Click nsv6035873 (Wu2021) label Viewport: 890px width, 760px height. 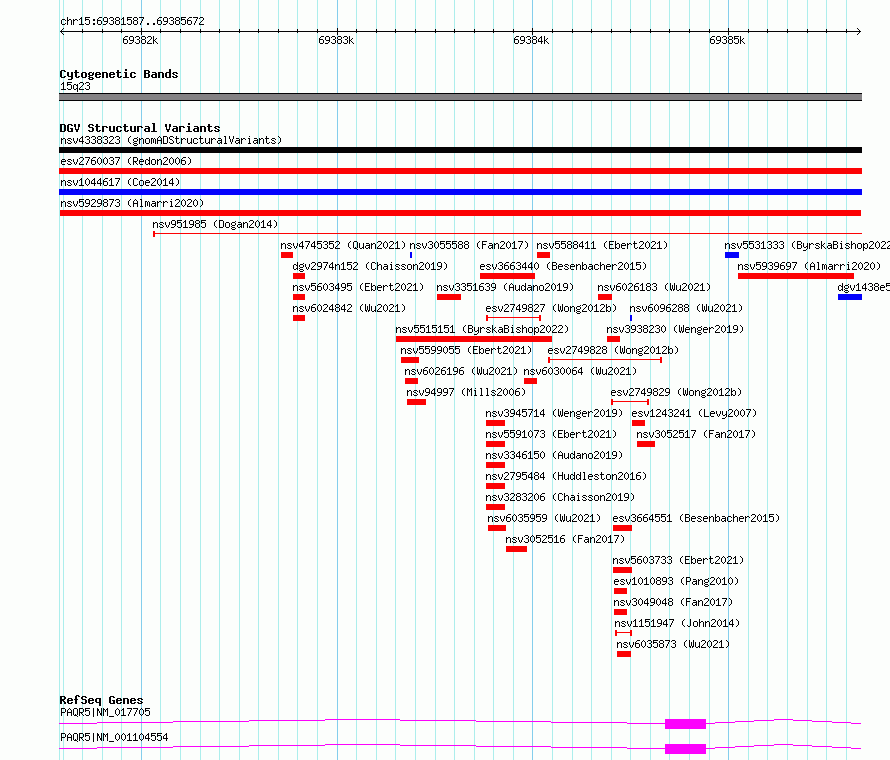click(673, 644)
